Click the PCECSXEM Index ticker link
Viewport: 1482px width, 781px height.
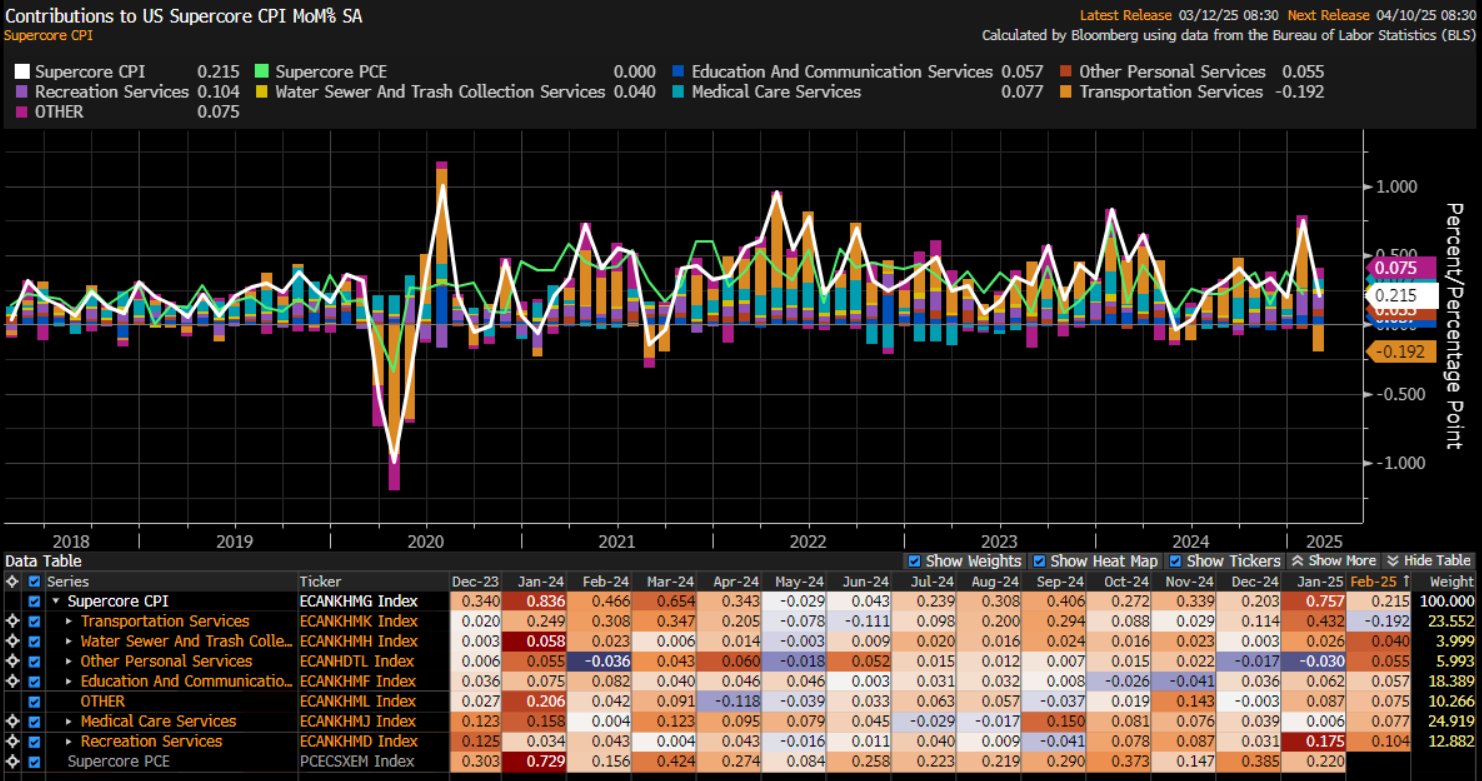(x=356, y=761)
